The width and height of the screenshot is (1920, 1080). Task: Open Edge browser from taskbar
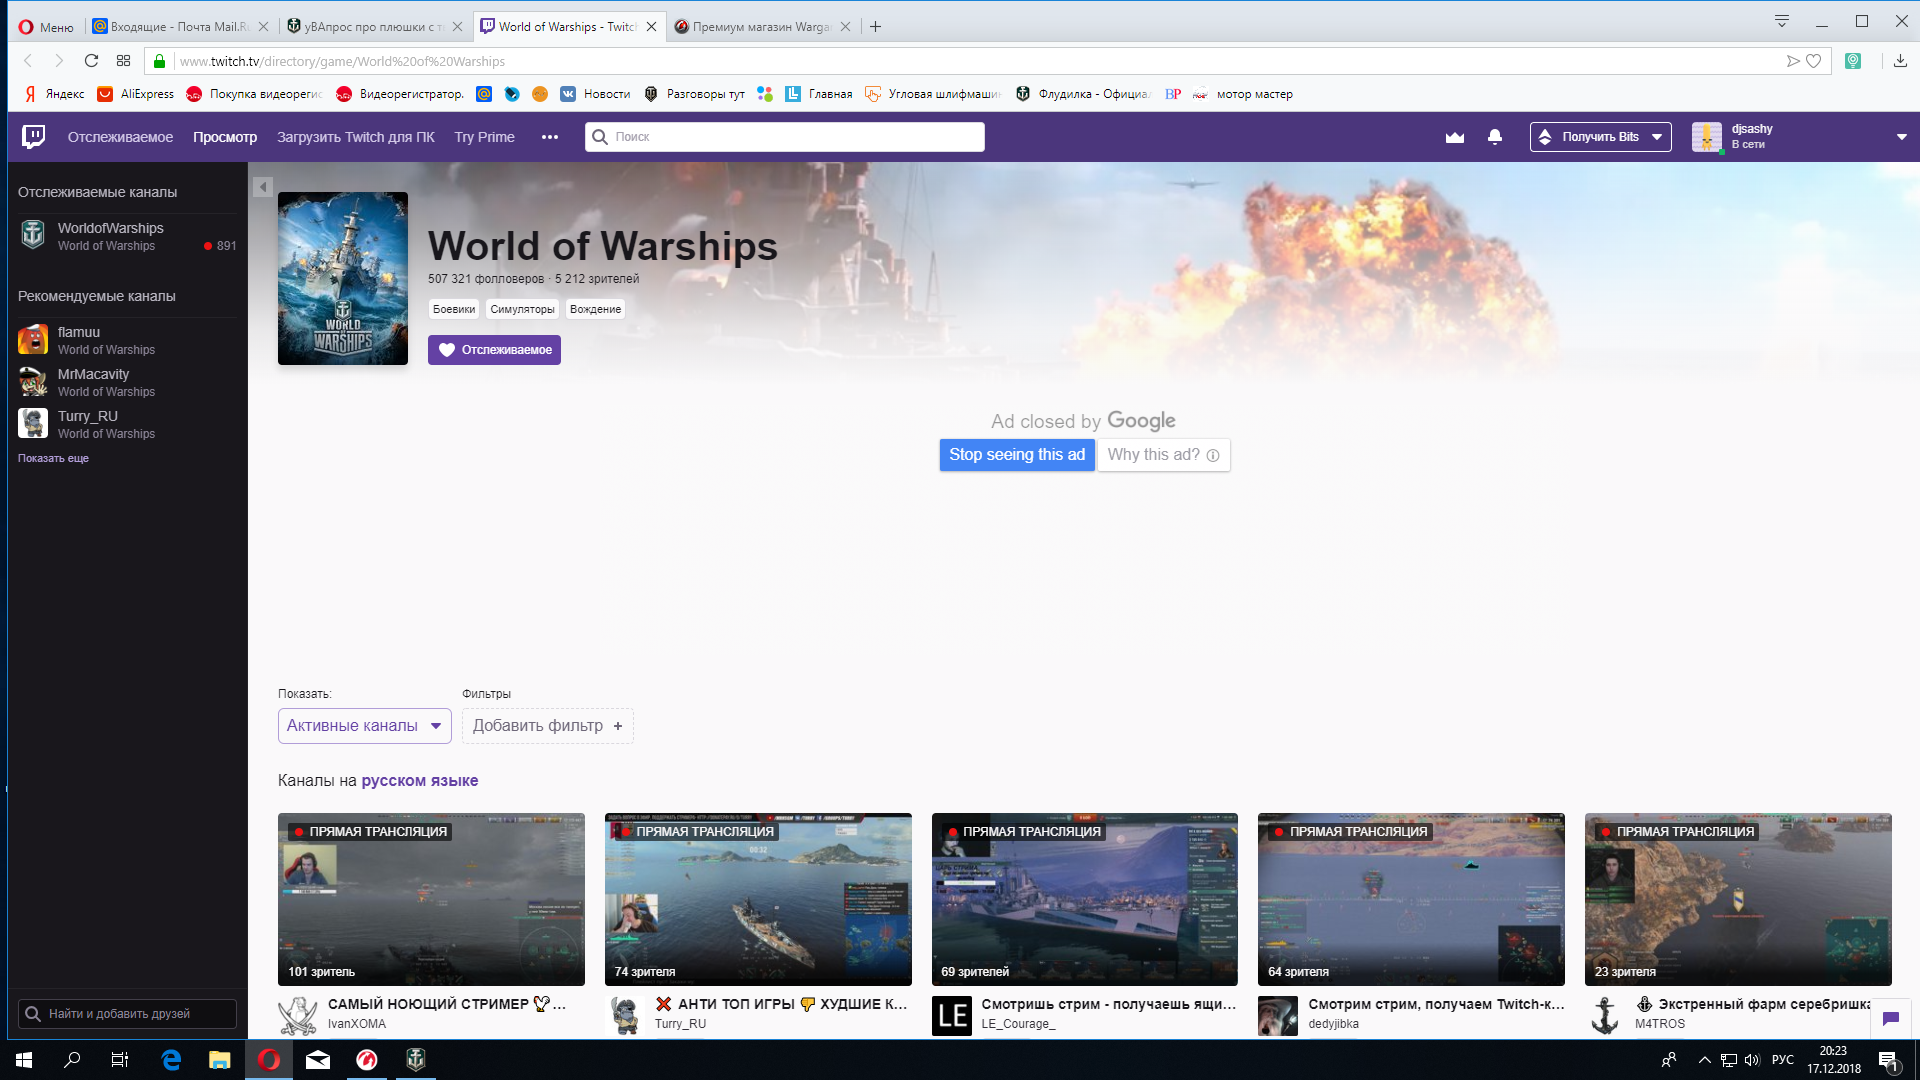coord(171,1060)
